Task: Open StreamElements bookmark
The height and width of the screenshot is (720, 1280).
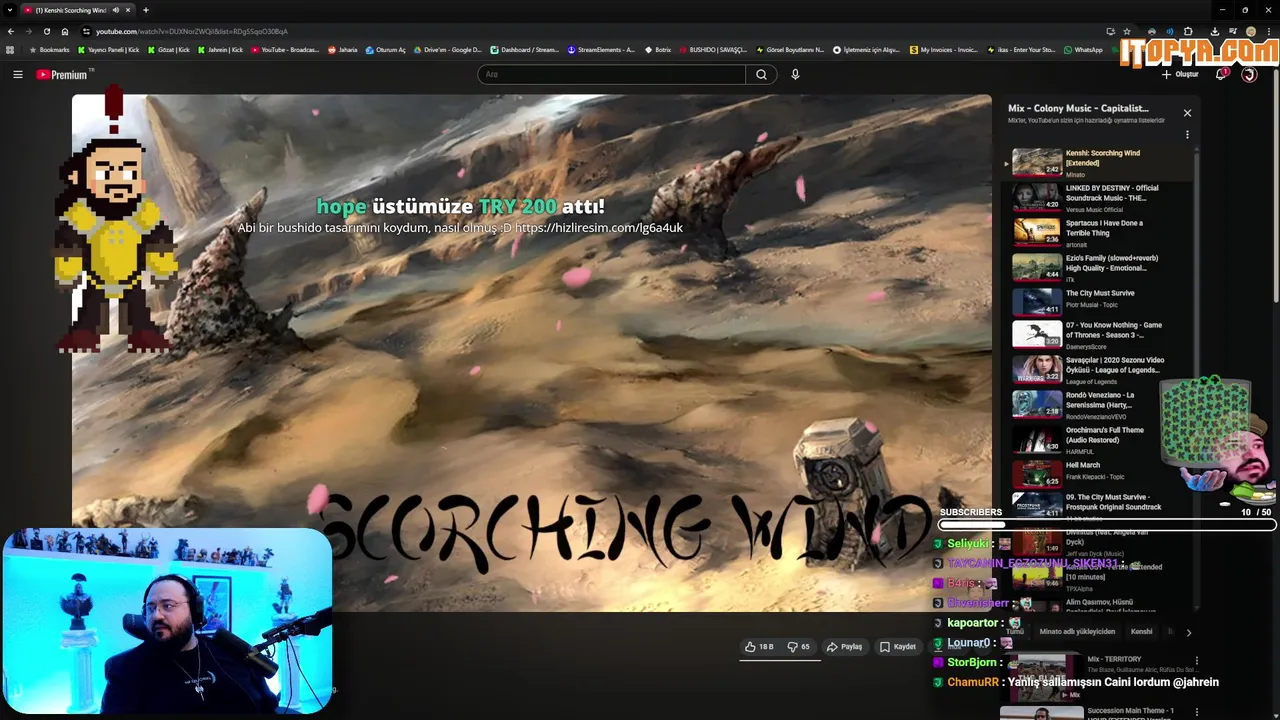Action: pos(601,49)
